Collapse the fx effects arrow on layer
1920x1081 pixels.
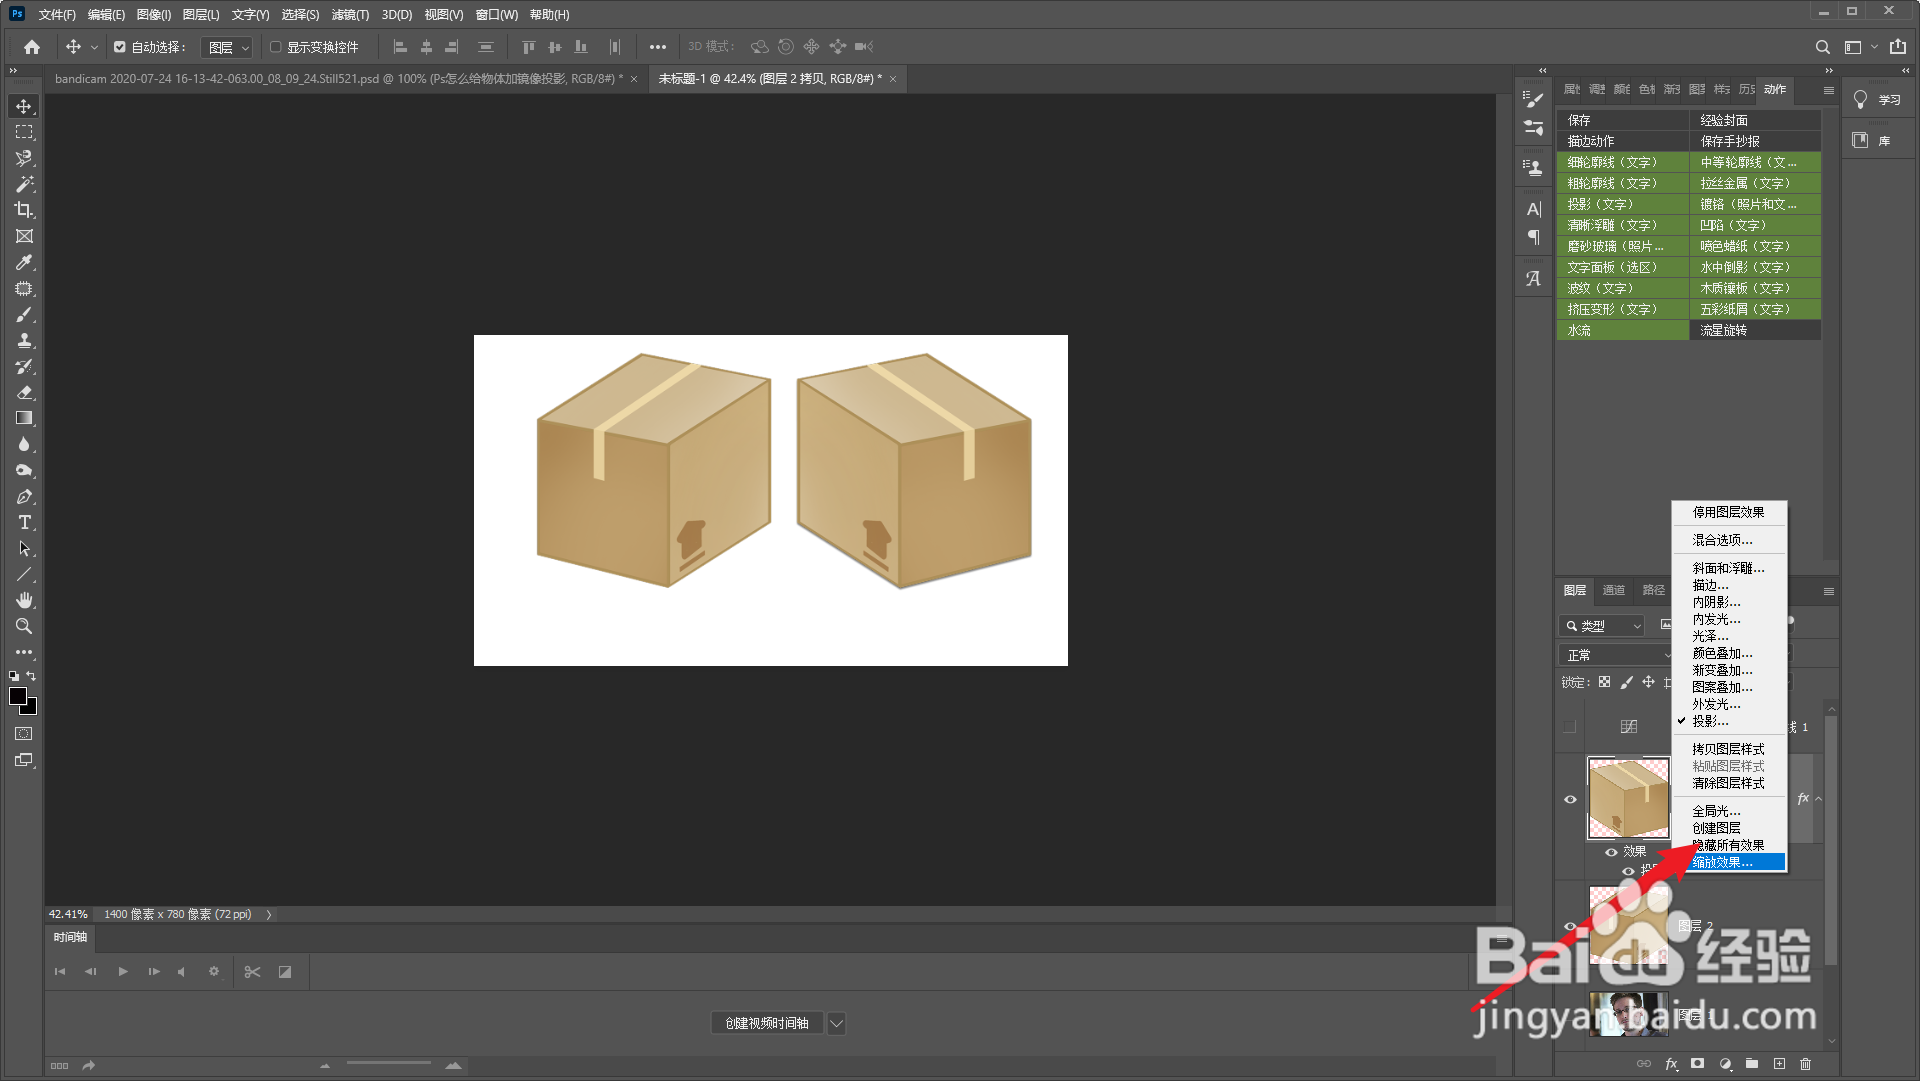pos(1818,799)
